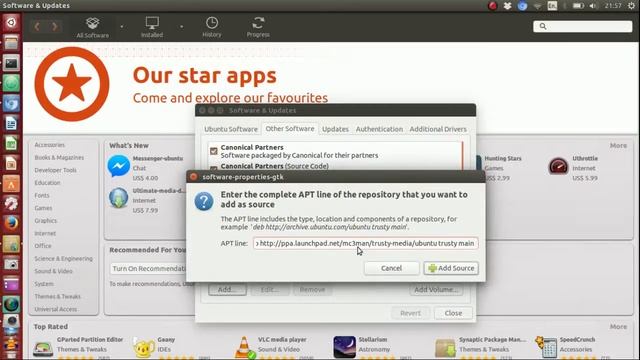The width and height of the screenshot is (640, 360).
Task: Click the Stellarium app icon
Action: point(344,347)
